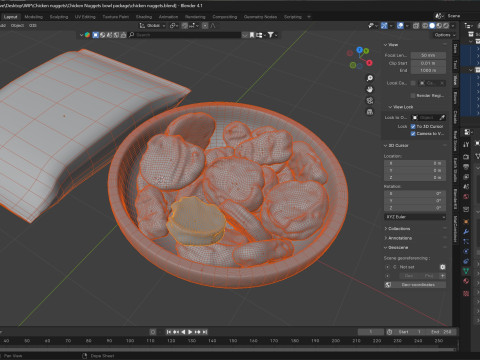480x360 pixels.
Task: Open Render properties tab icon
Action: point(466,157)
